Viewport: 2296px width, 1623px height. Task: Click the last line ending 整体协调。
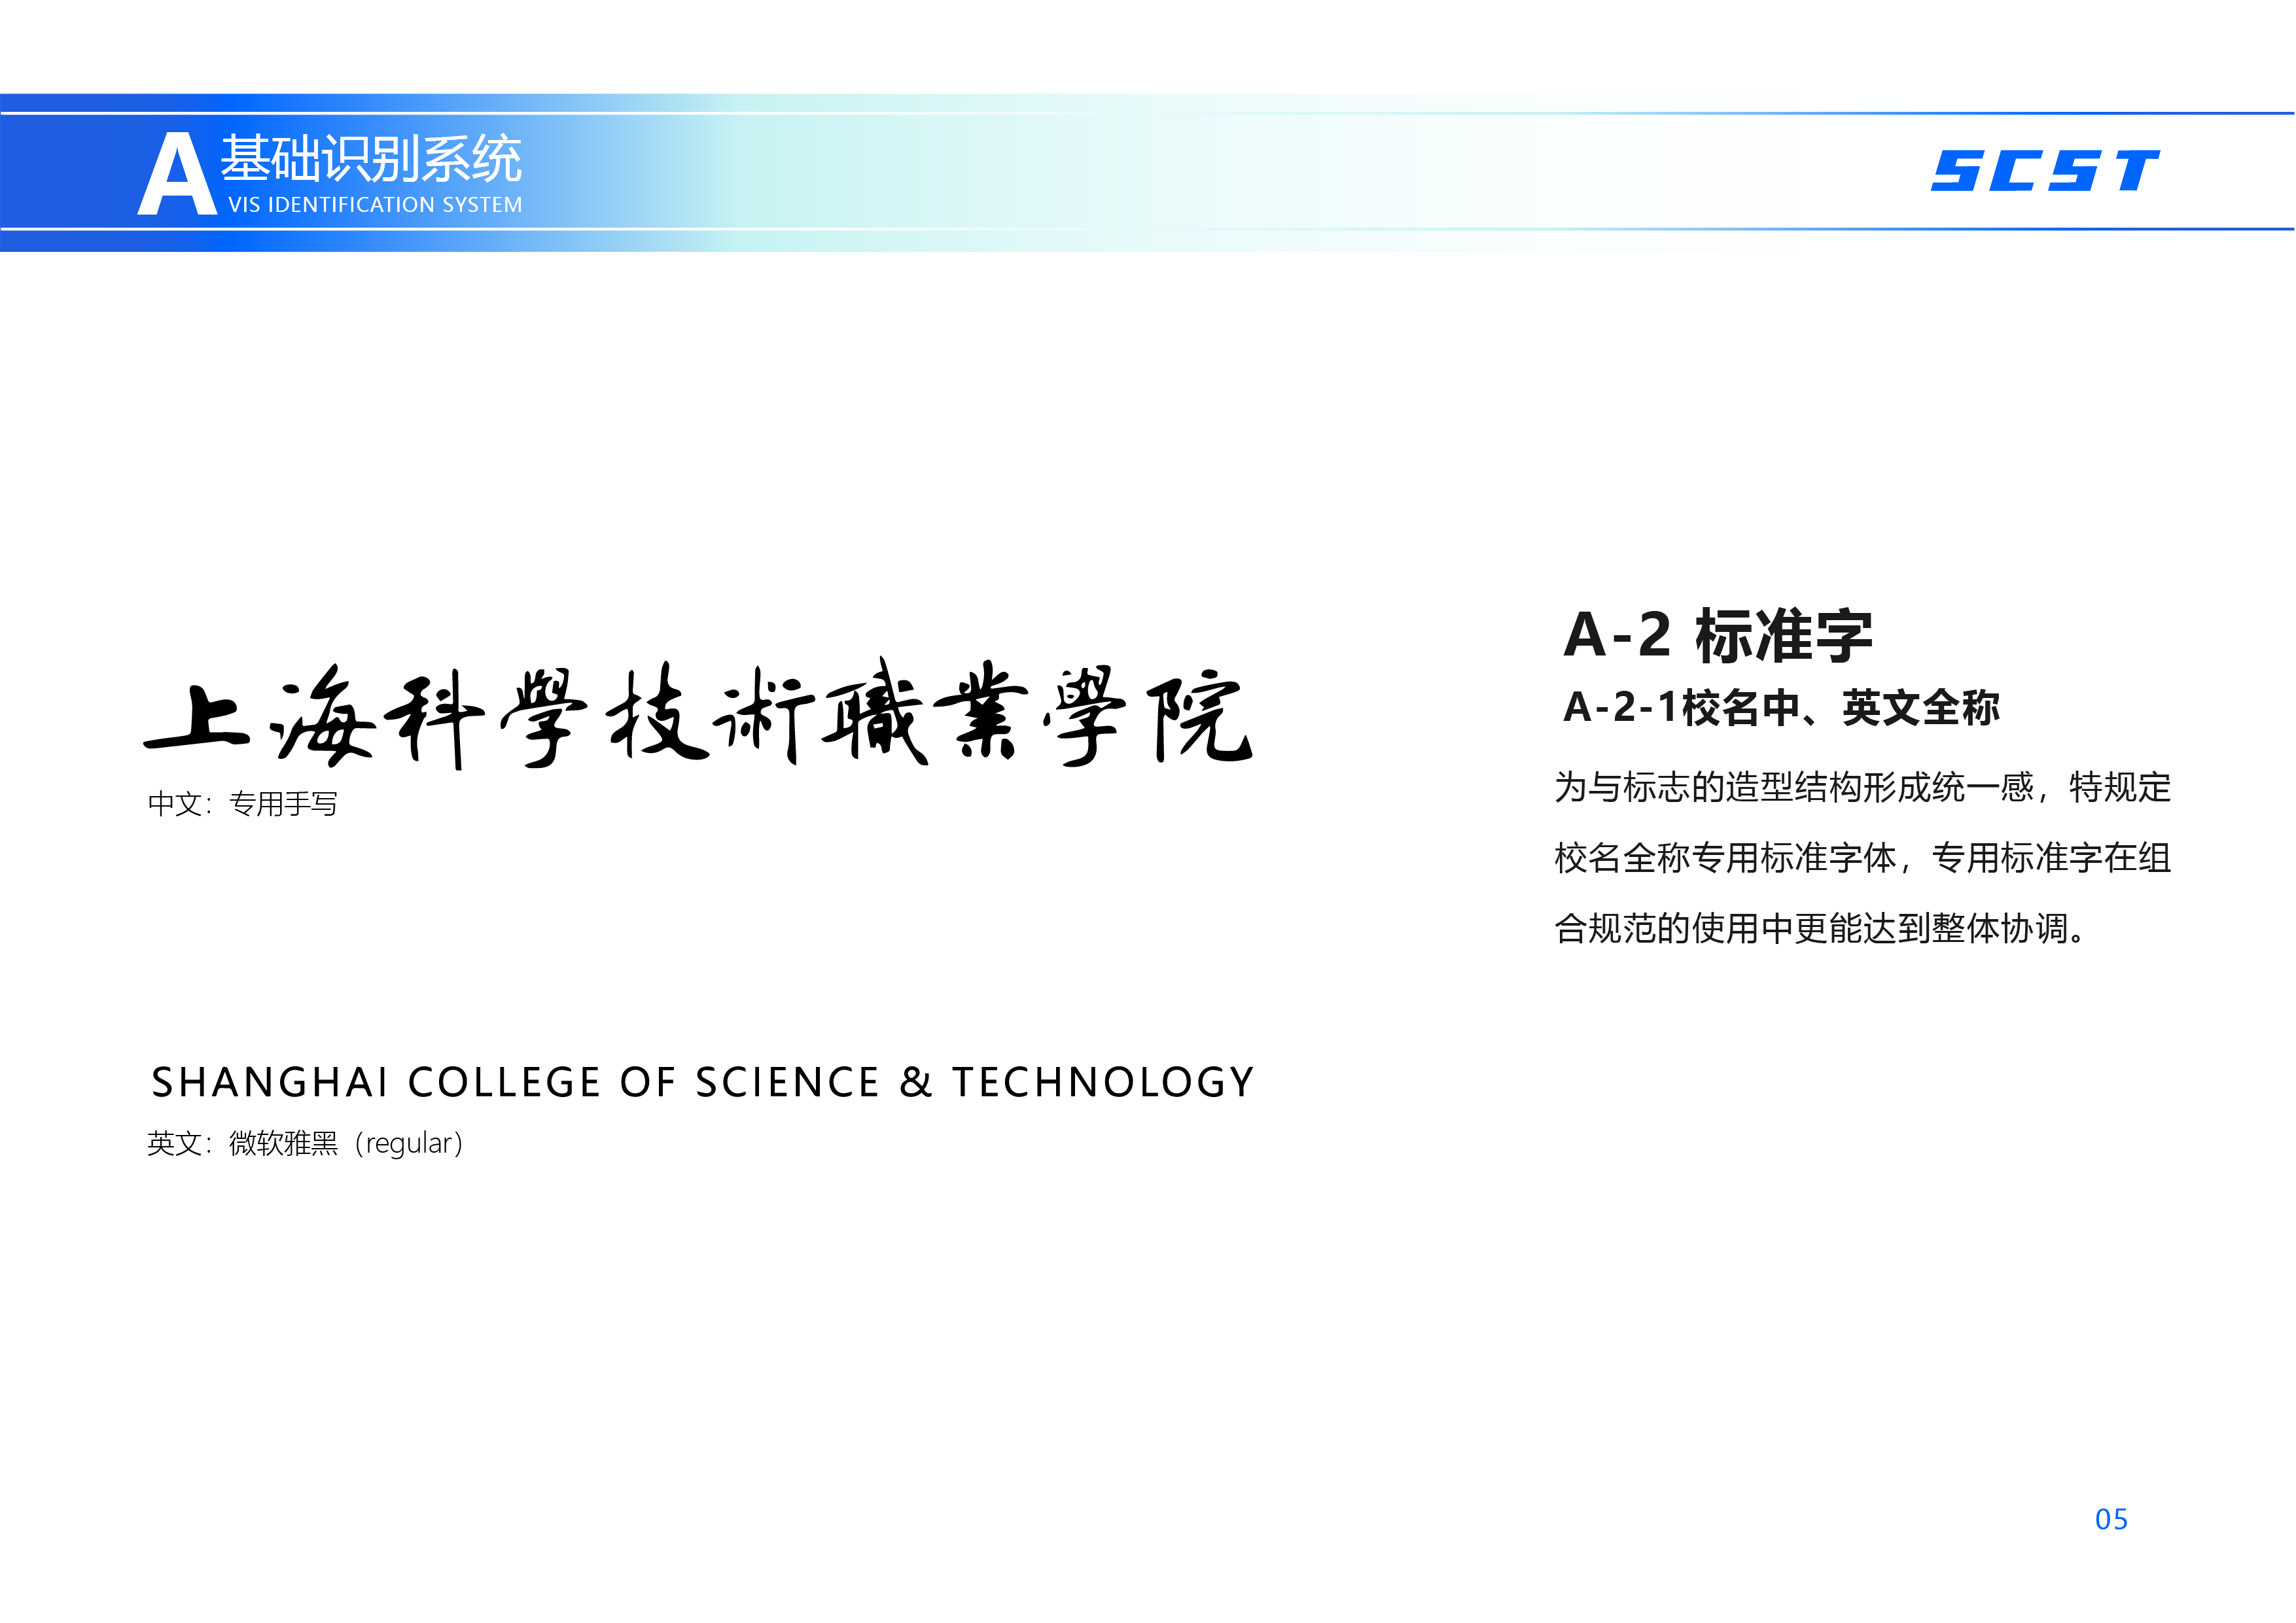pos(1820,929)
